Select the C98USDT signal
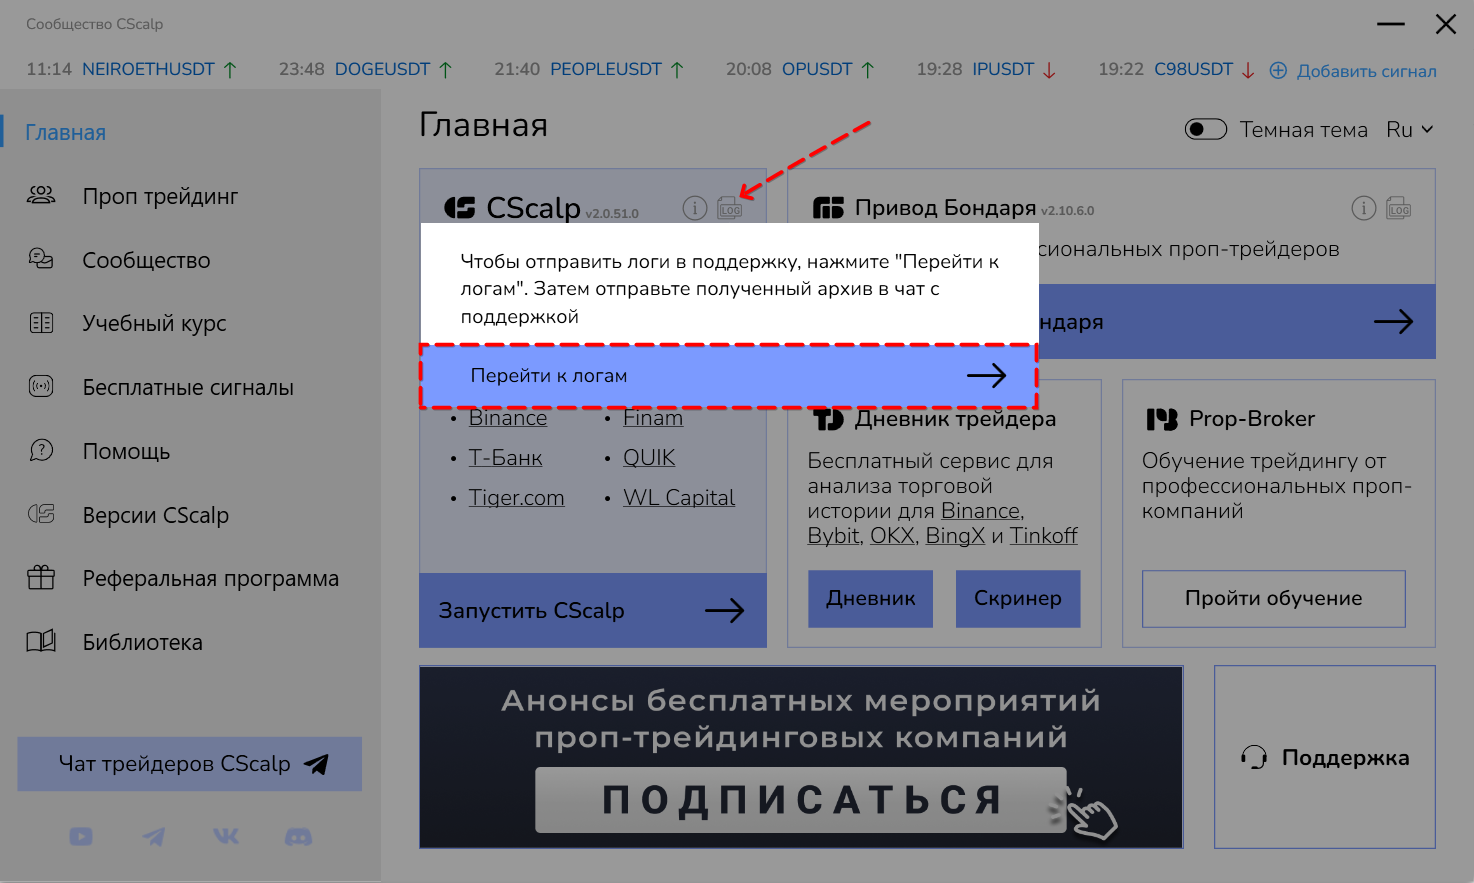The image size is (1474, 883). pyautogui.click(x=1194, y=69)
